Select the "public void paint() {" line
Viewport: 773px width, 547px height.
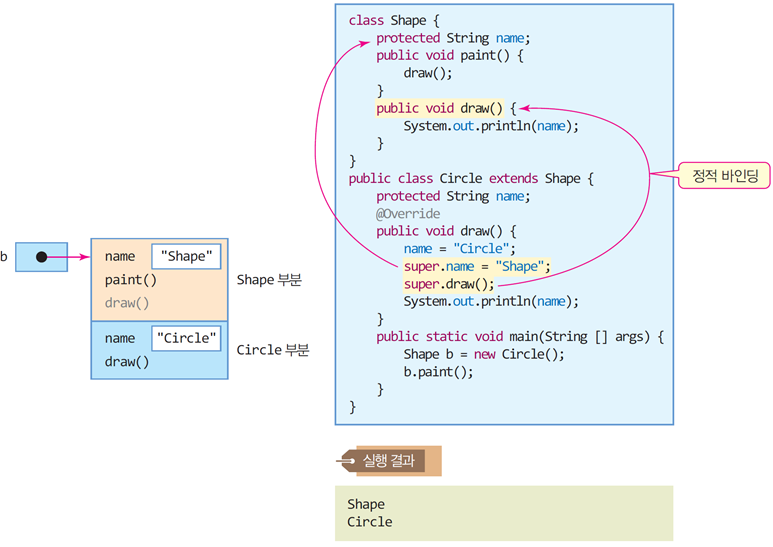[x=450, y=56]
